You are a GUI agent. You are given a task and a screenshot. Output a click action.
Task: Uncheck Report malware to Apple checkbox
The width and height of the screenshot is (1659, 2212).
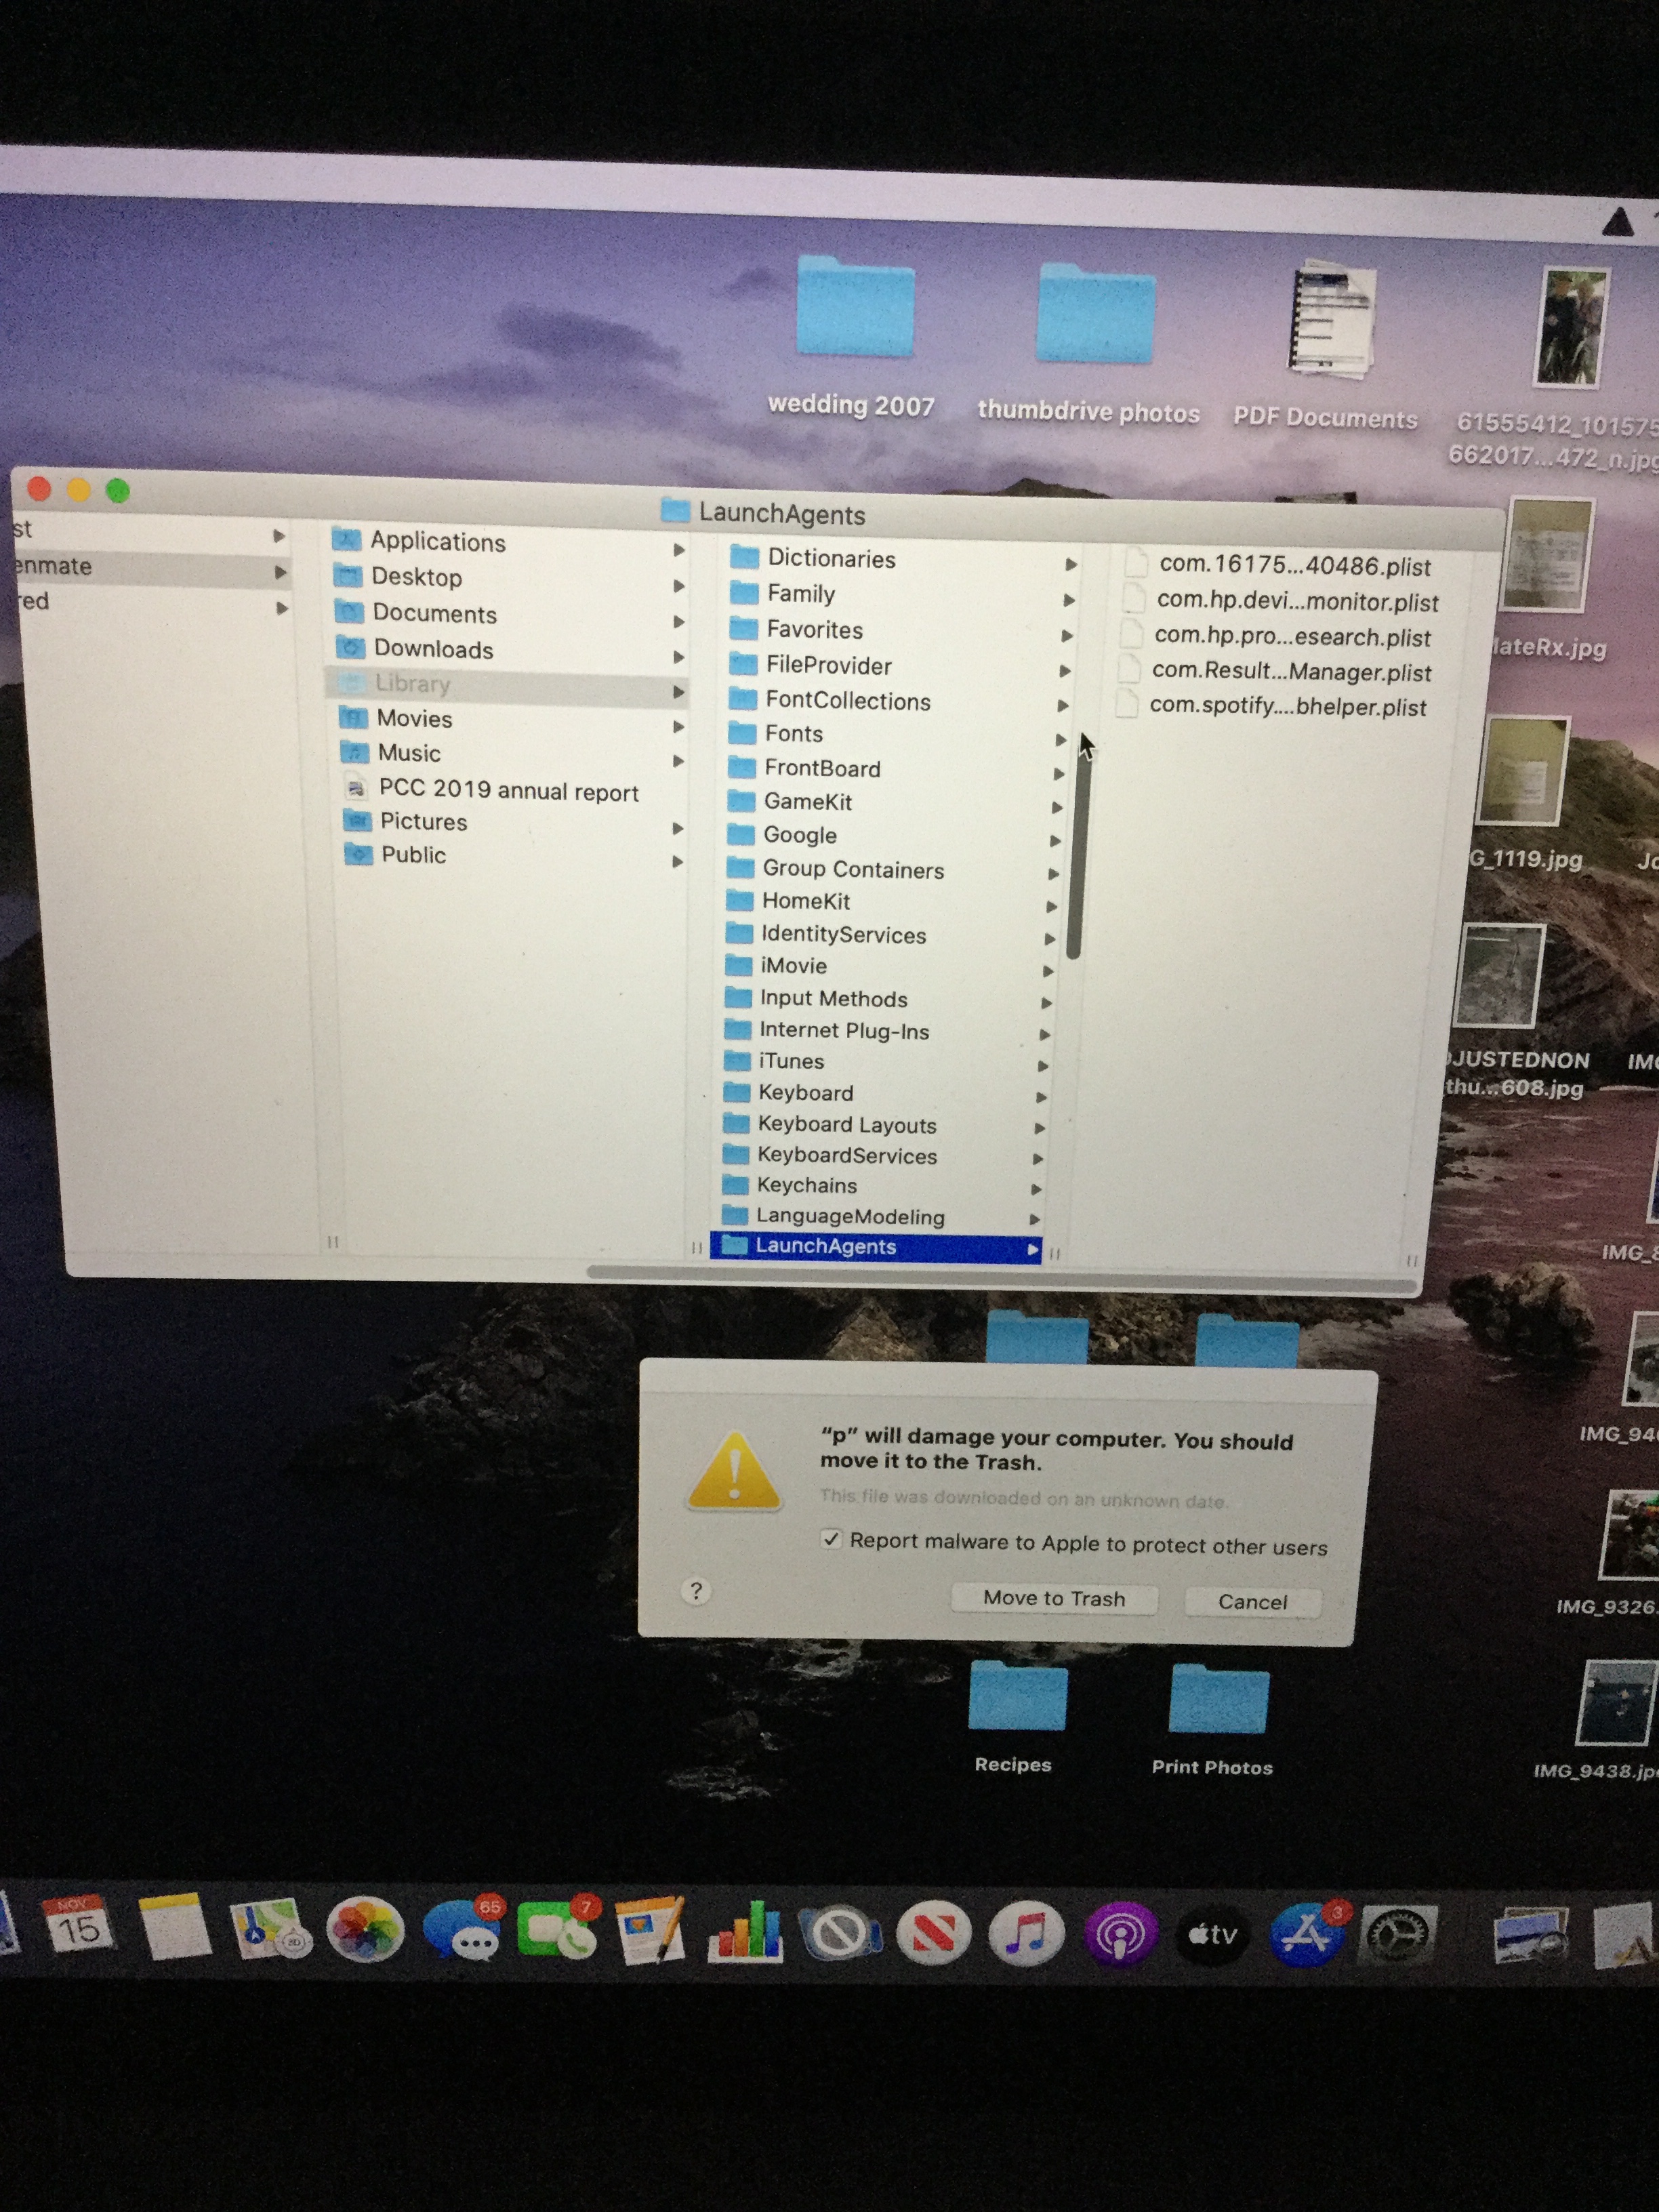(x=832, y=1540)
